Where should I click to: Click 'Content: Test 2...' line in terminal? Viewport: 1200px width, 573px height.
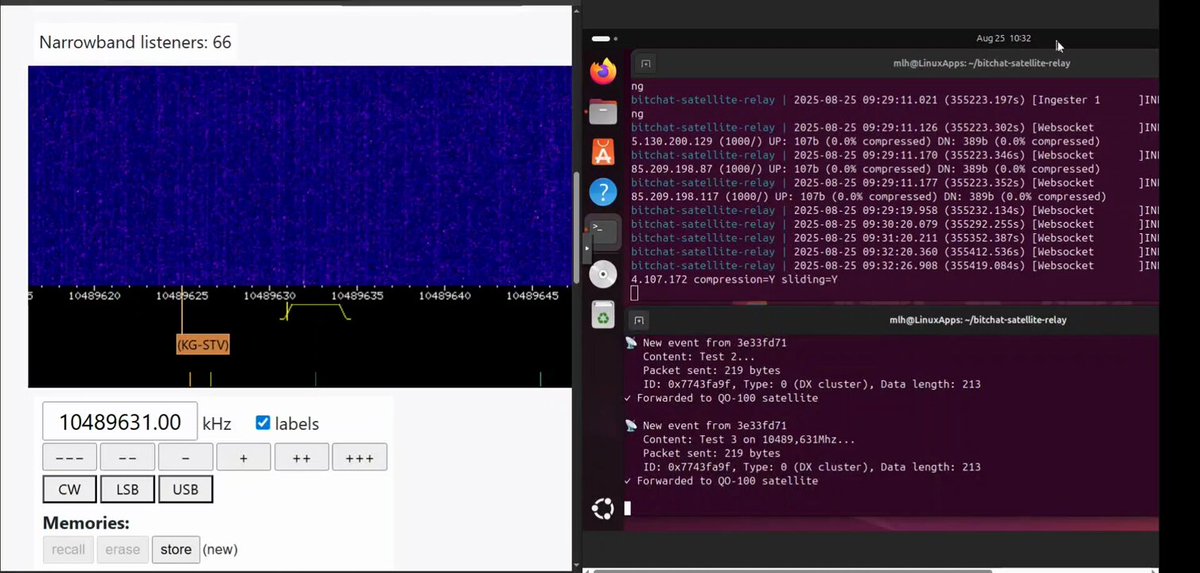[x=700, y=356]
